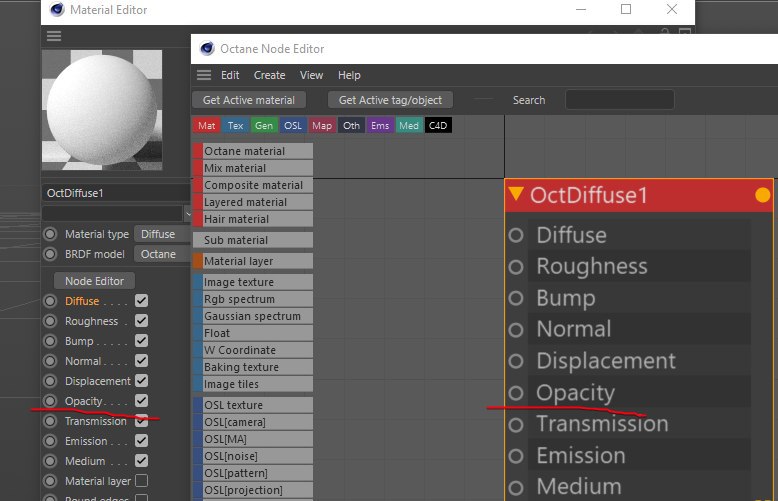Click the animation dot beside Opacity channel

point(50,401)
